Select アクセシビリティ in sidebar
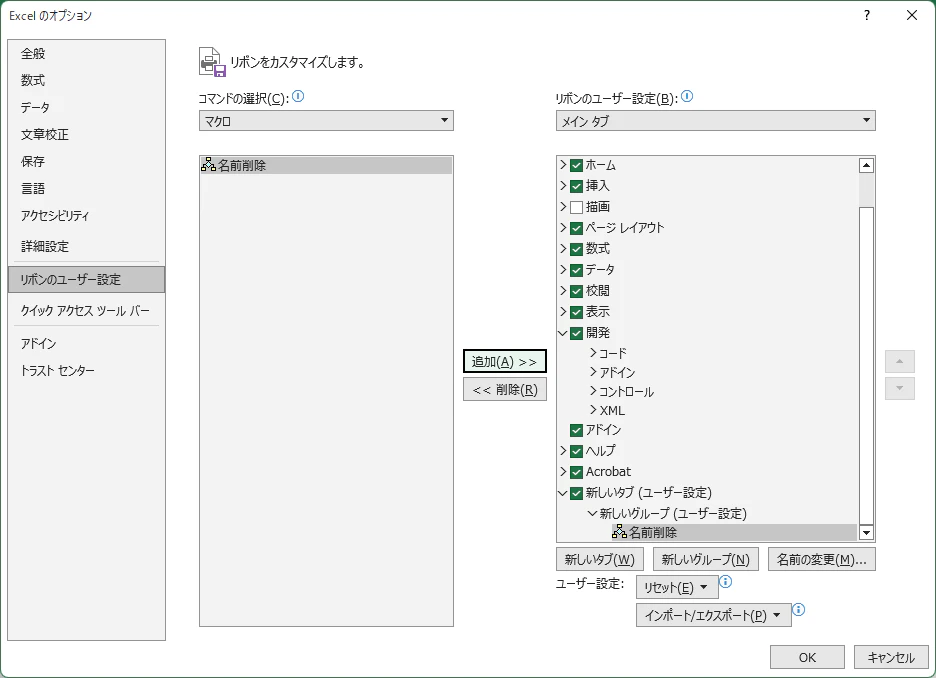936x678 pixels. pyautogui.click(x=87, y=215)
